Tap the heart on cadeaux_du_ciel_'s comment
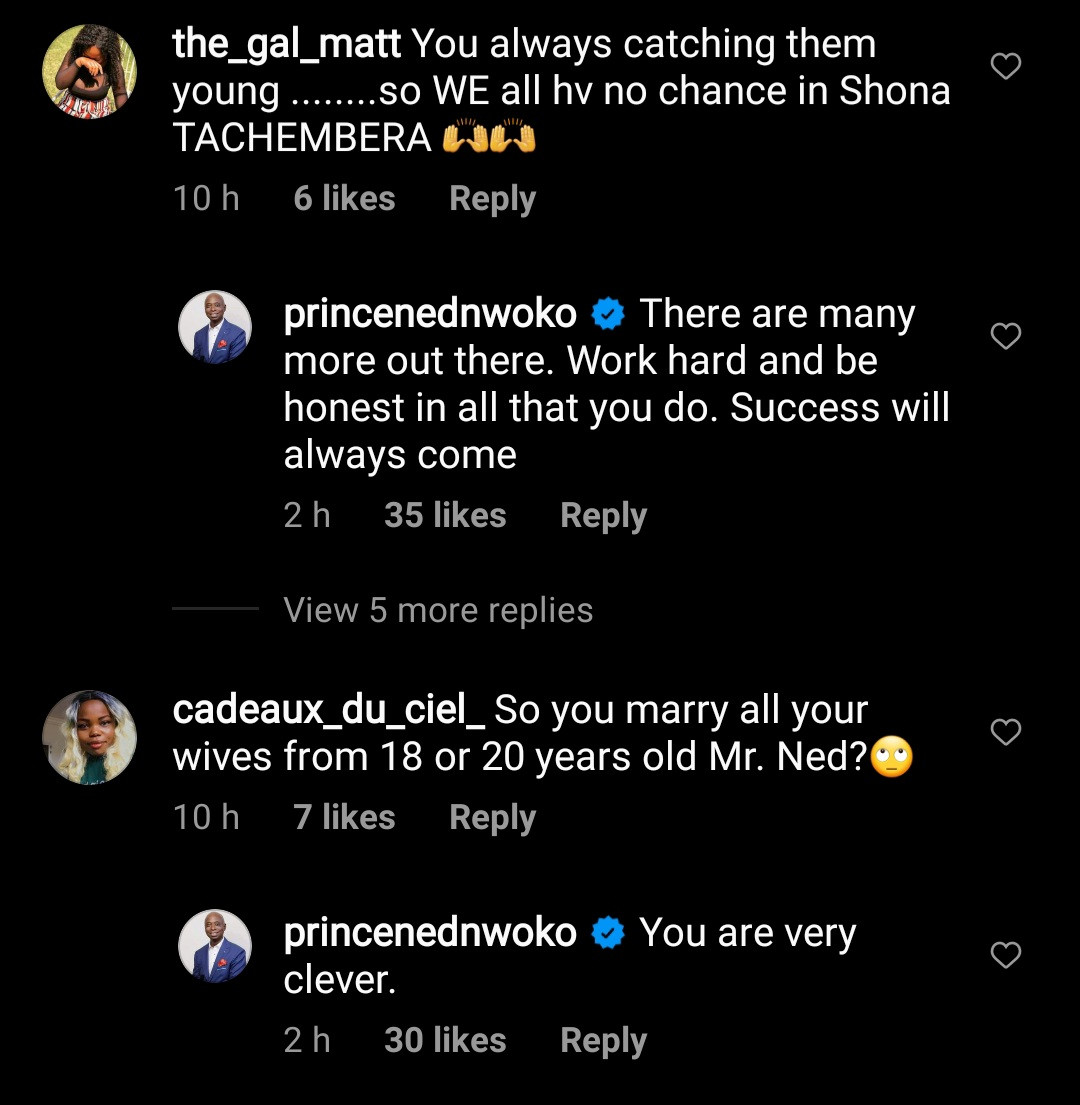 pyautogui.click(x=1005, y=733)
